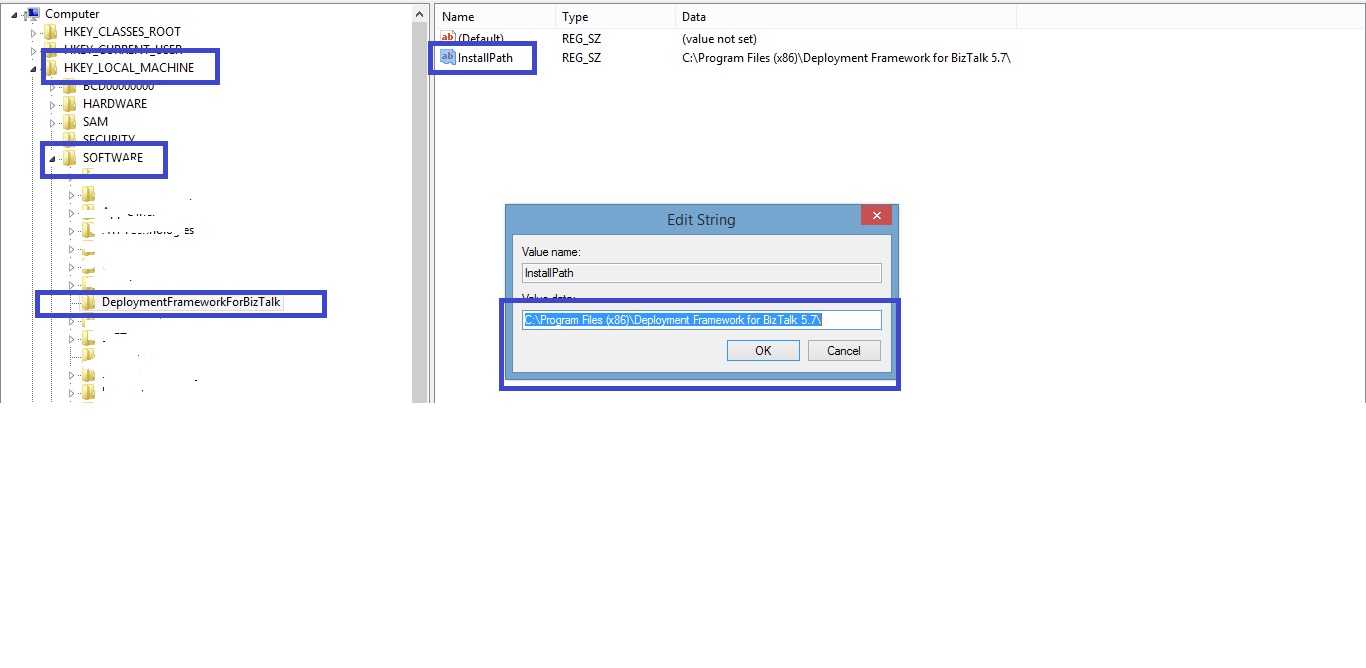Click the (Default) string value icon

coord(448,38)
